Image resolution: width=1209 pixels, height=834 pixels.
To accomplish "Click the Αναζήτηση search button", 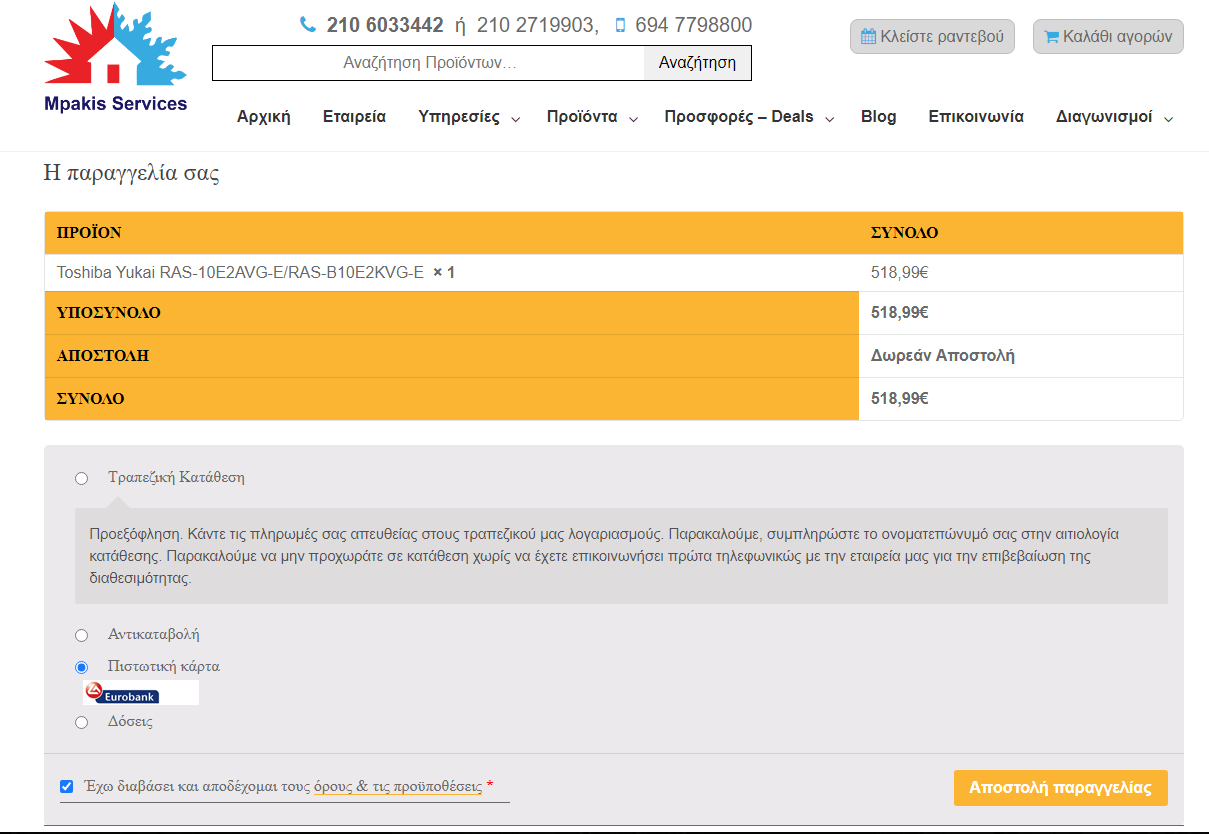I will (697, 63).
